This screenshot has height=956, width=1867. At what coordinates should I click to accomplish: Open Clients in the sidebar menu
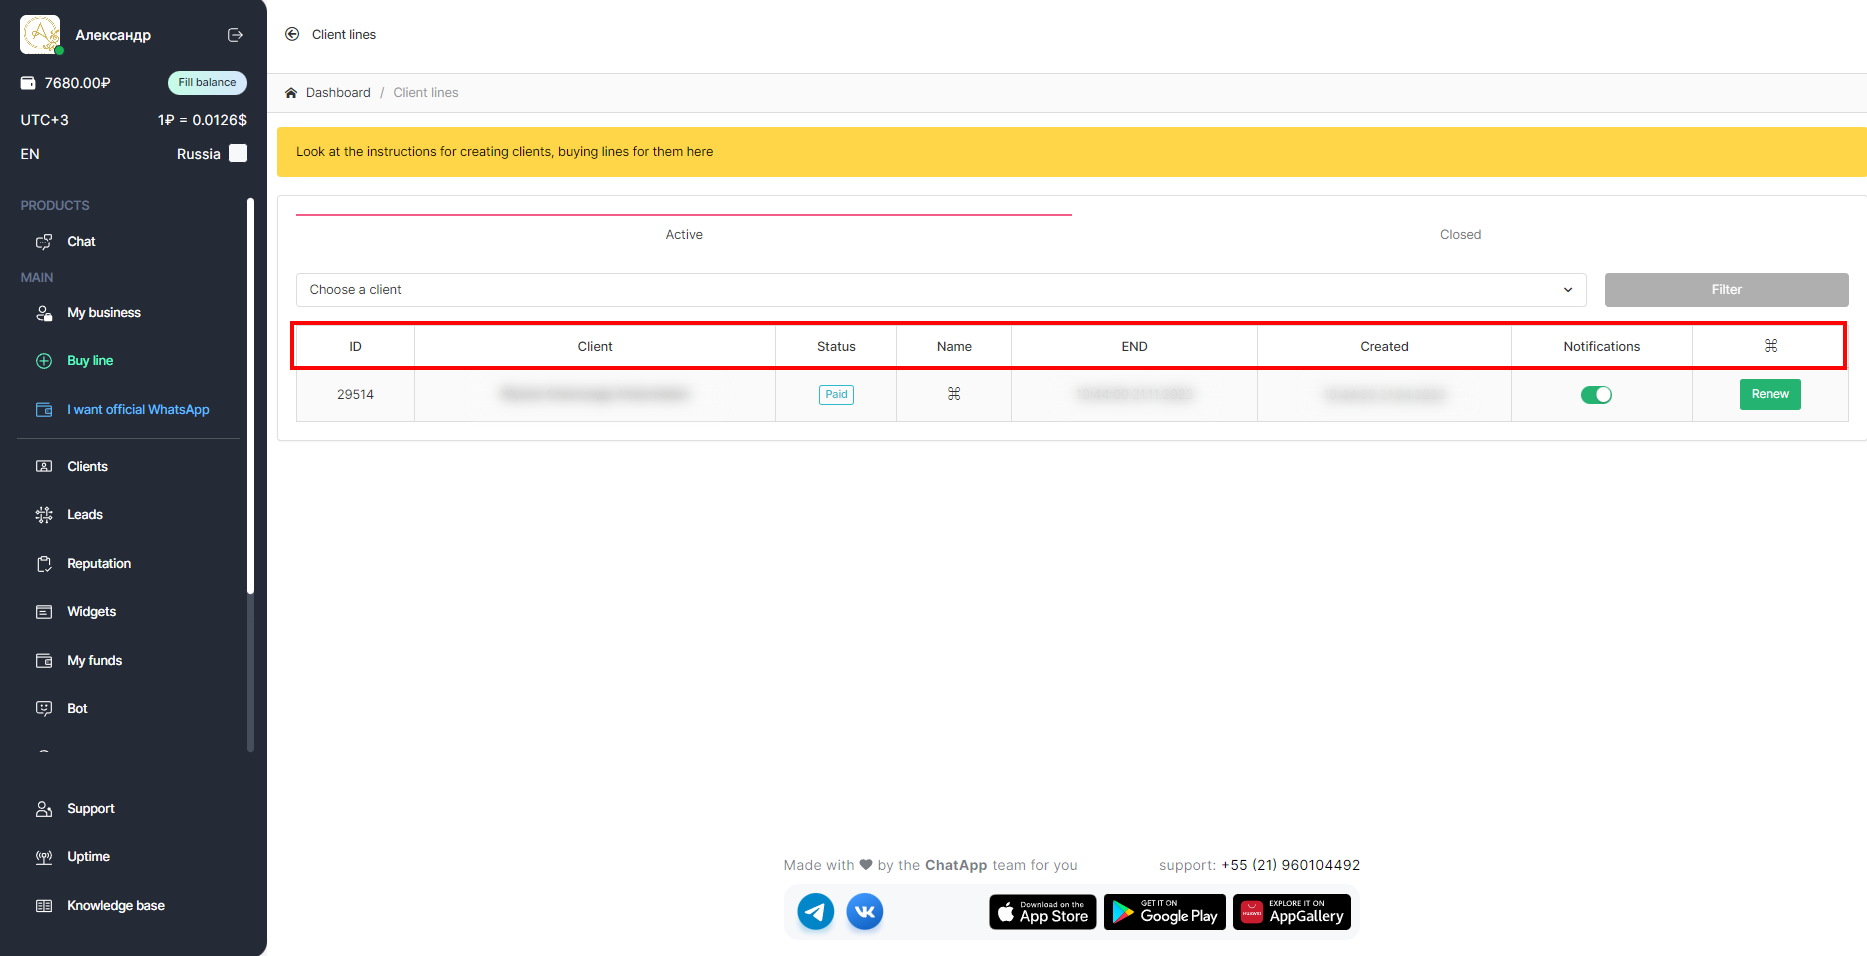click(x=87, y=467)
